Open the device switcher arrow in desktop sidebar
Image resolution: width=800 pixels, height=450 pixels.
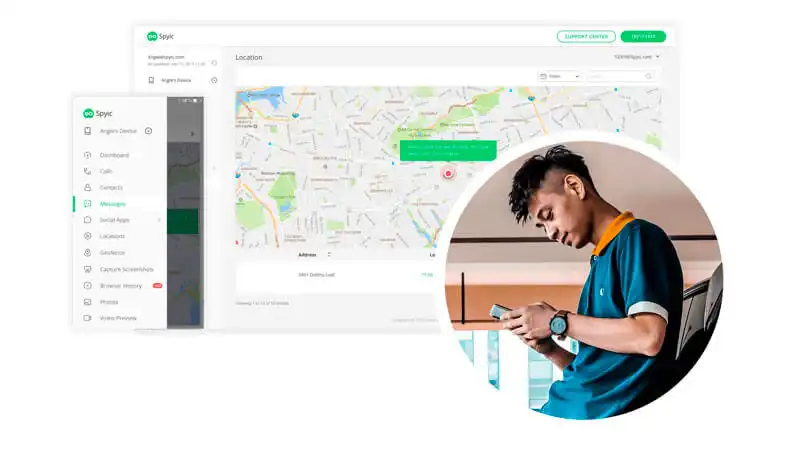(214, 80)
